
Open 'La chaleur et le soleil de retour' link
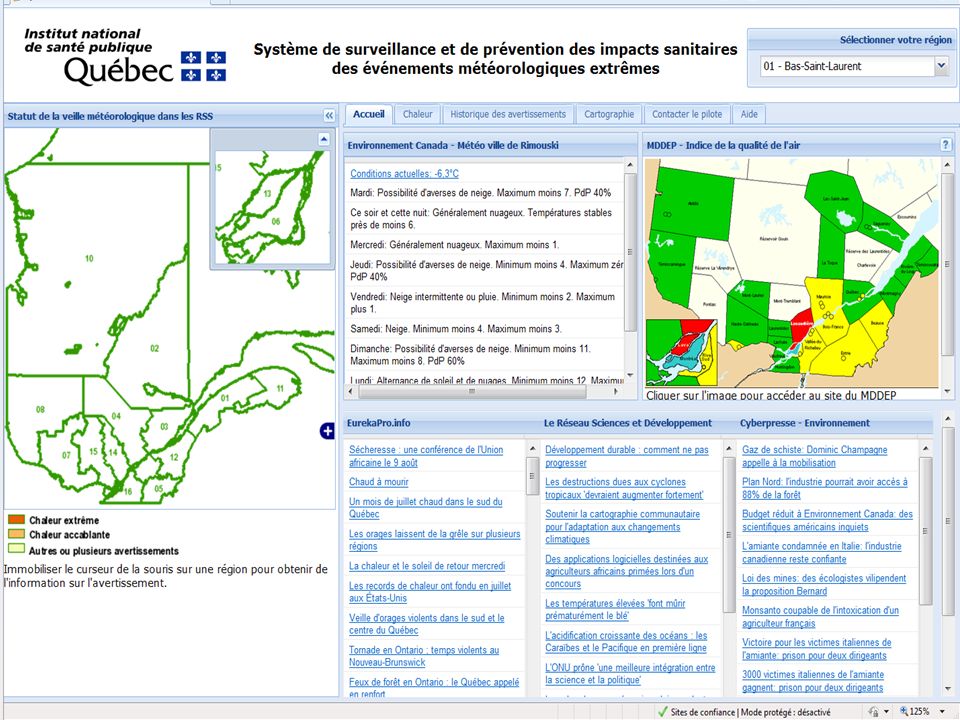pos(427,566)
